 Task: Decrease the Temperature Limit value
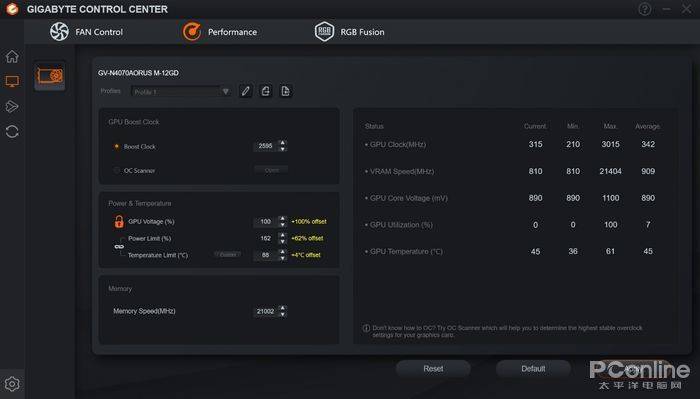[x=282, y=258]
